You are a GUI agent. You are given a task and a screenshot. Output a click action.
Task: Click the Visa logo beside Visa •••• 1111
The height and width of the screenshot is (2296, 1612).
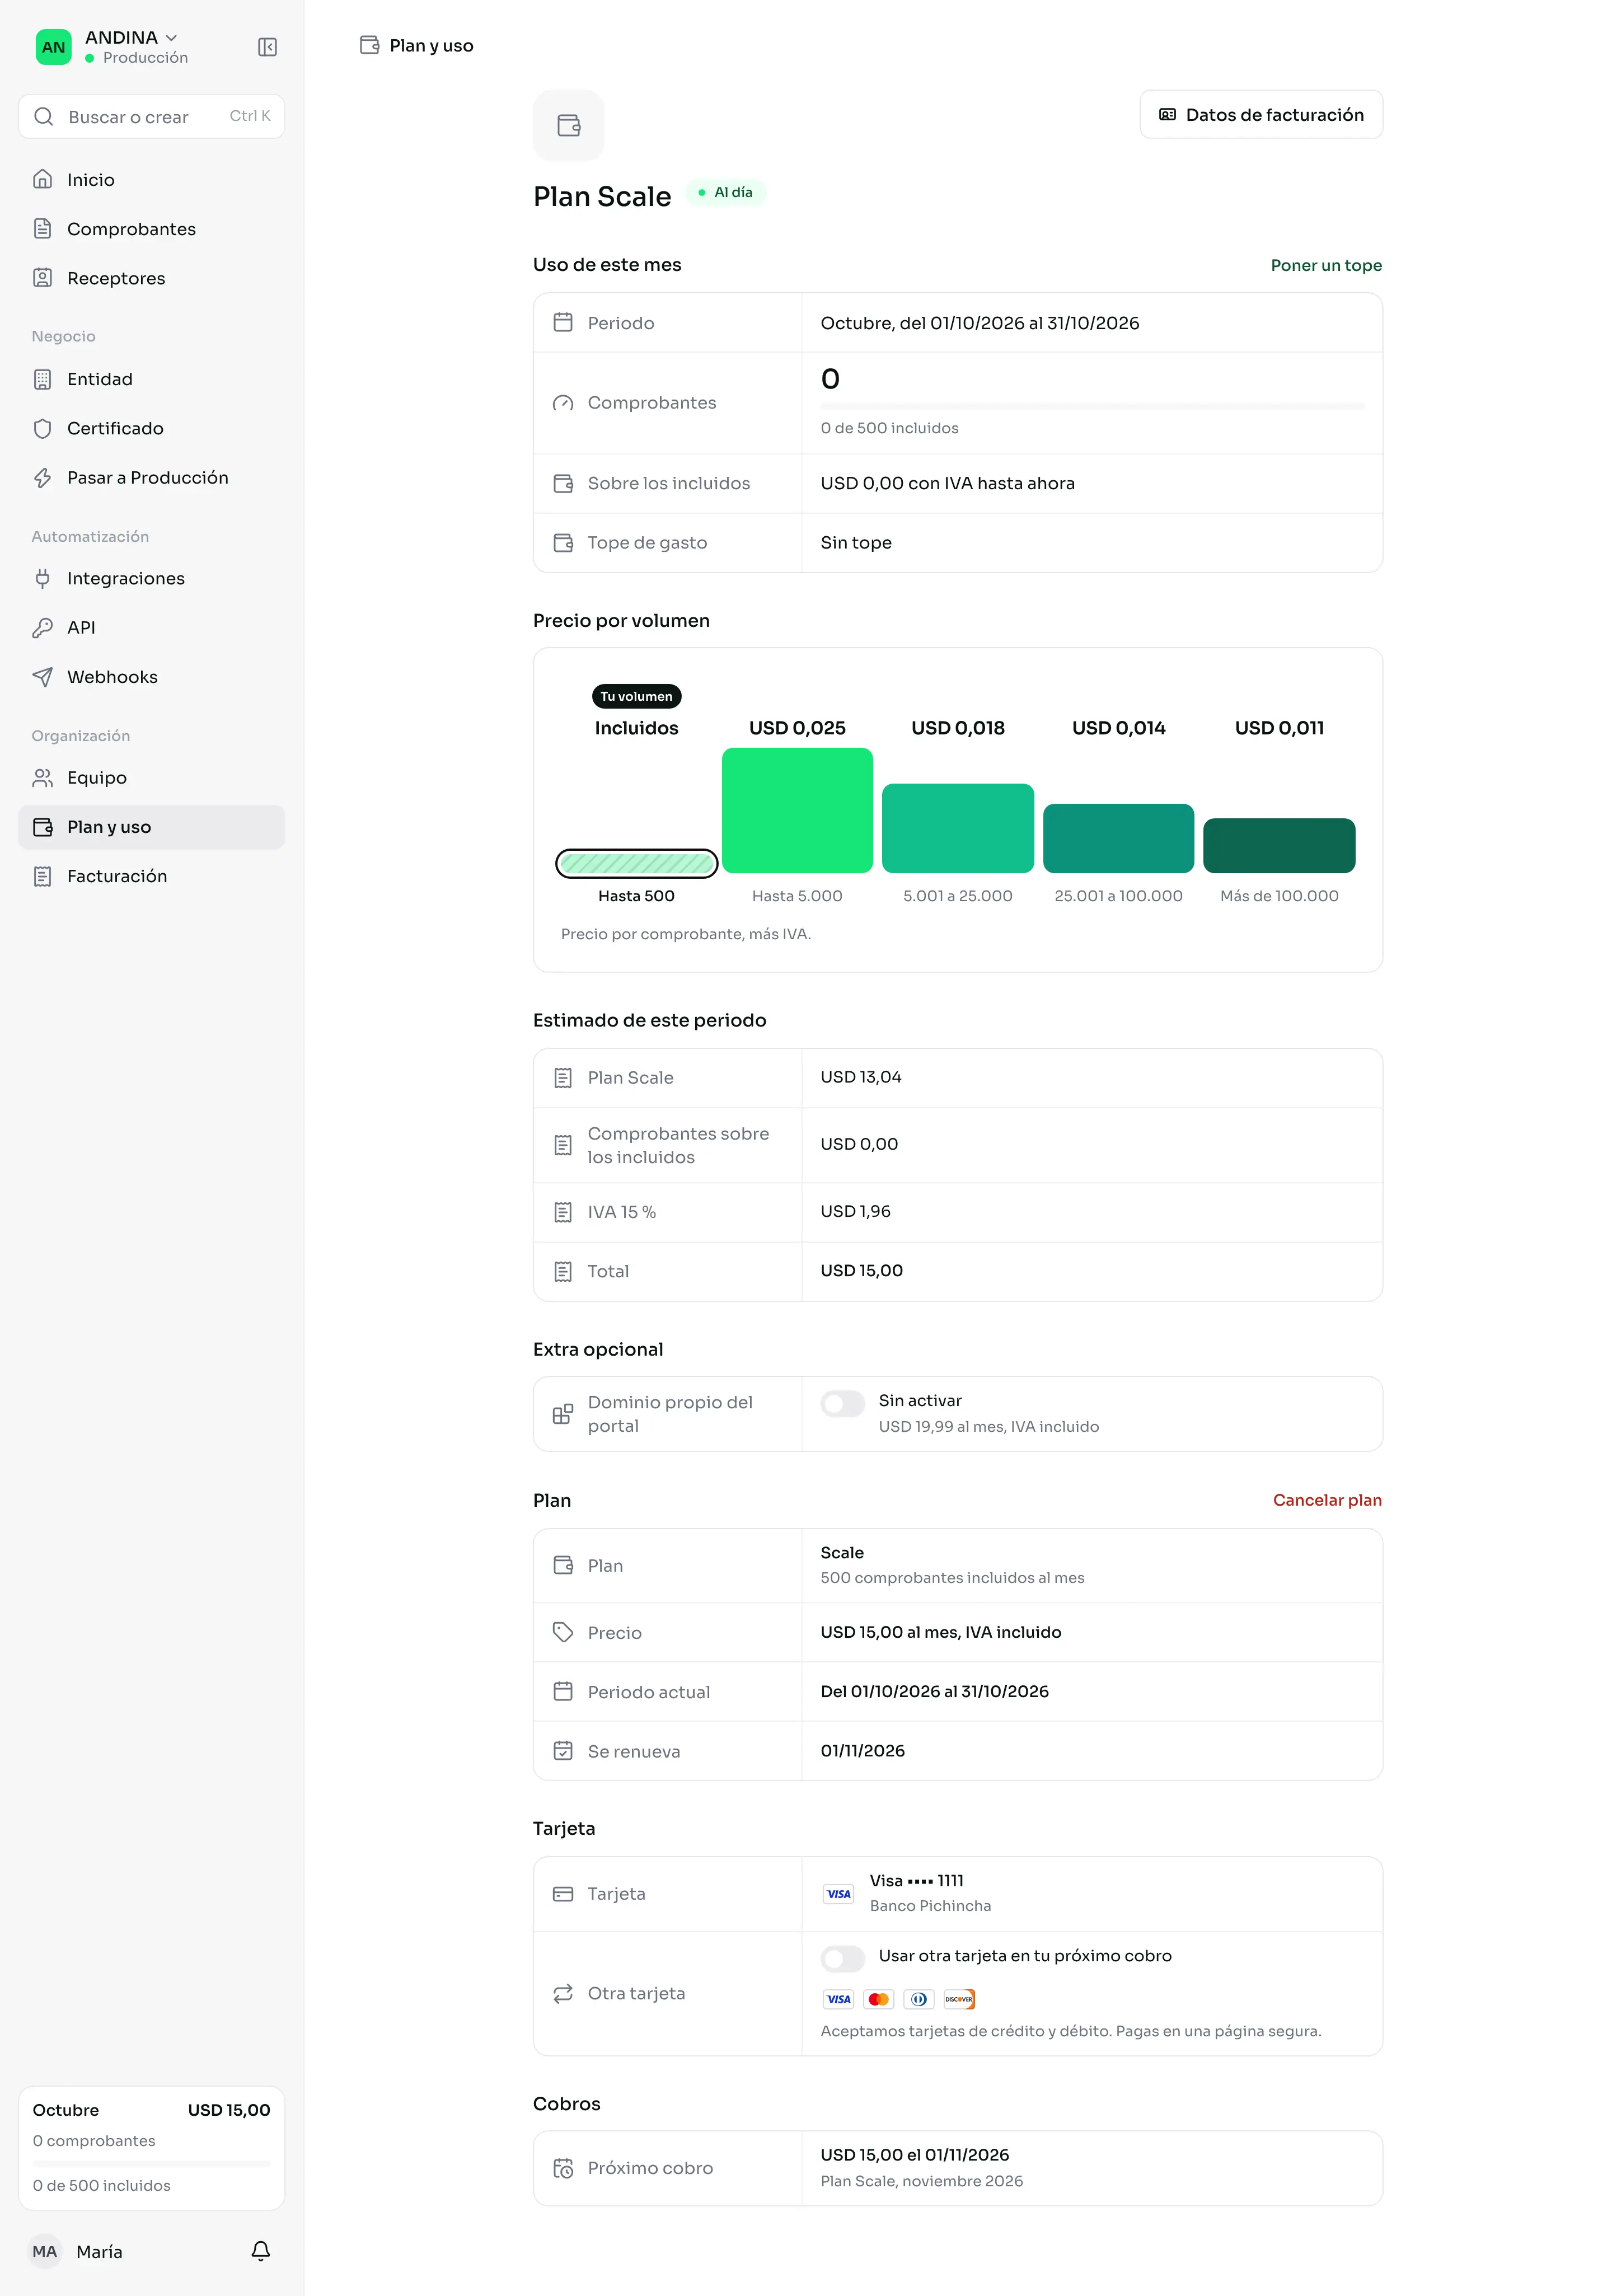click(x=838, y=1894)
